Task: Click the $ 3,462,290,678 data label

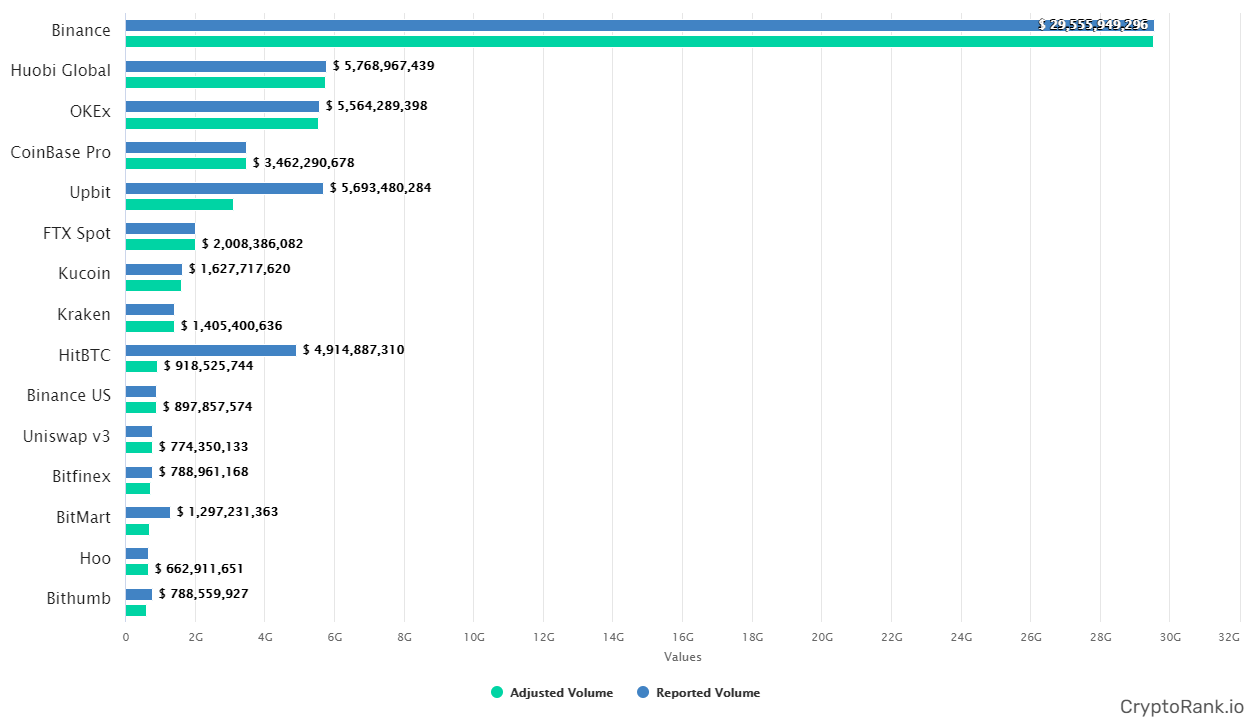Action: (304, 163)
